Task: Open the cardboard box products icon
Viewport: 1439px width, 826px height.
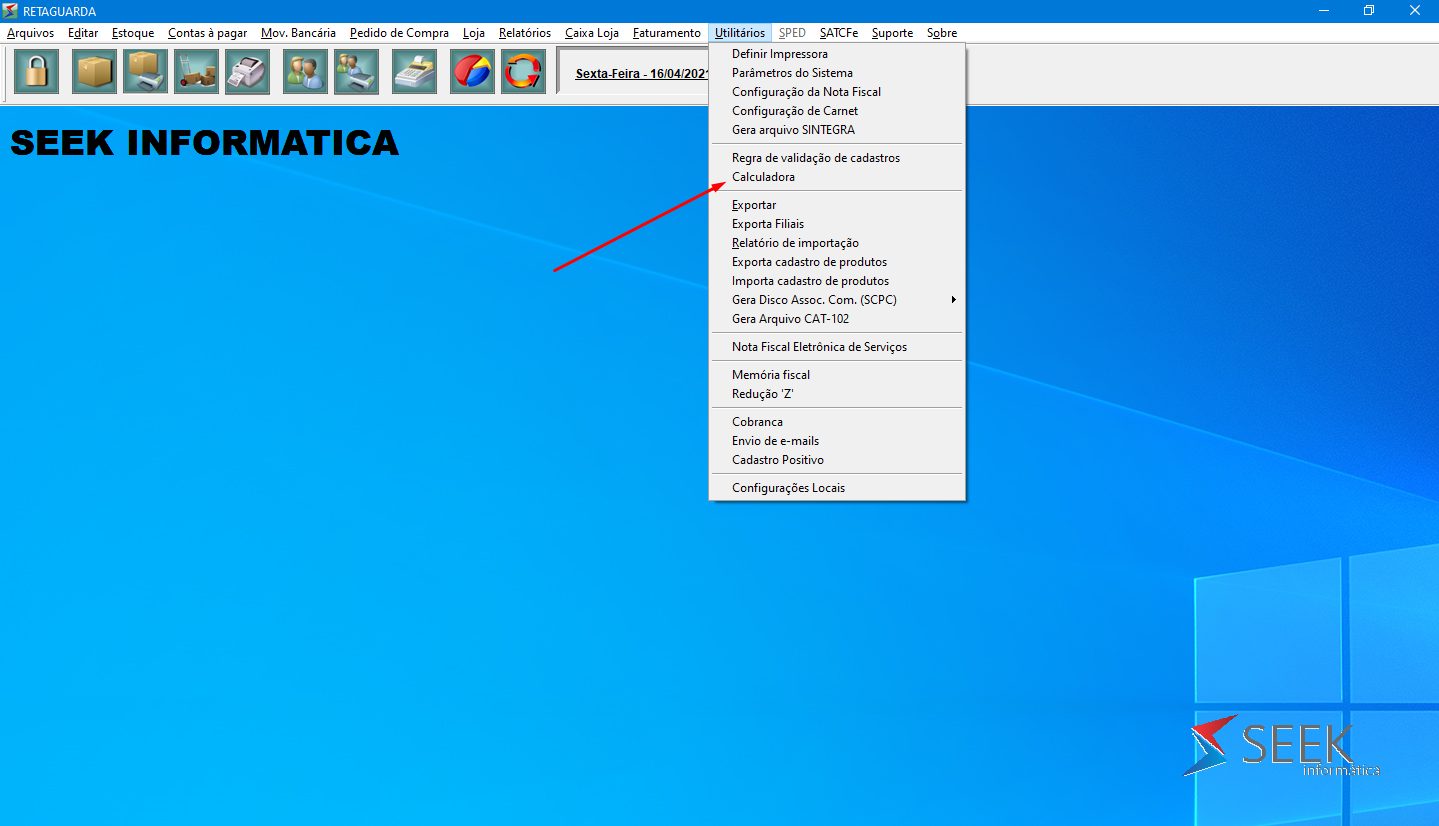Action: tap(95, 72)
